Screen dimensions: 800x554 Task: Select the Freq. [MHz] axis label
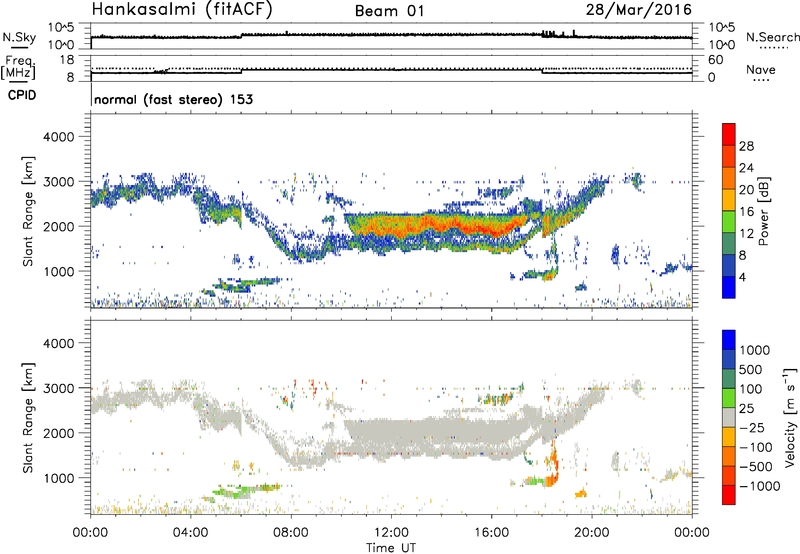click(x=18, y=68)
